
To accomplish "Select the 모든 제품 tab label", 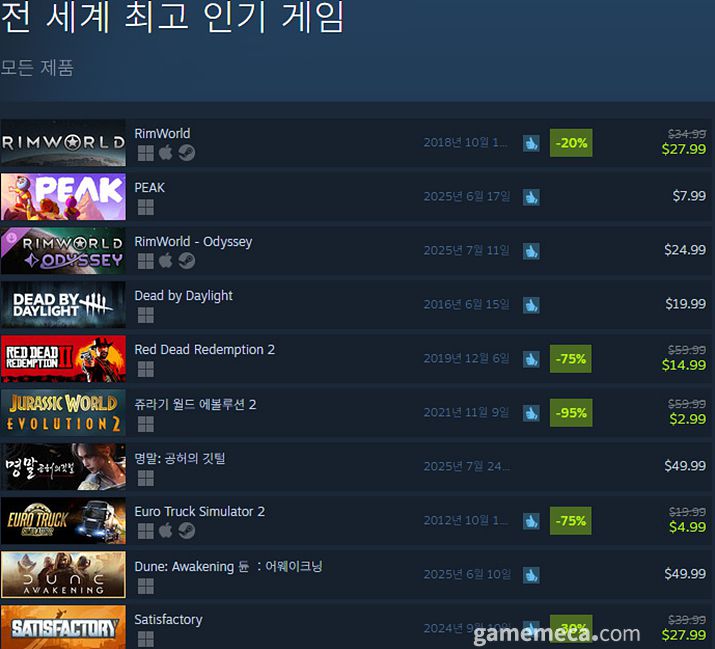I will pyautogui.click(x=37, y=67).
